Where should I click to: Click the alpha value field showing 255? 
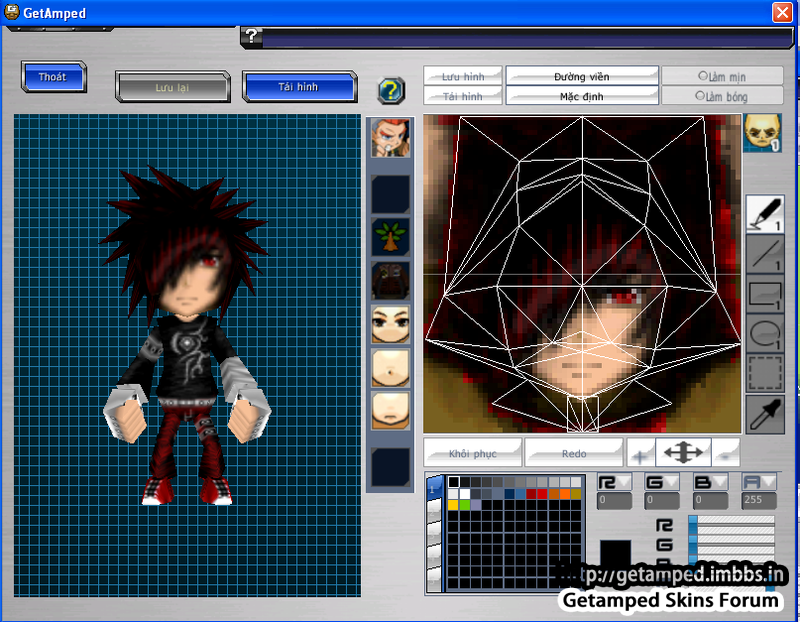click(x=759, y=501)
